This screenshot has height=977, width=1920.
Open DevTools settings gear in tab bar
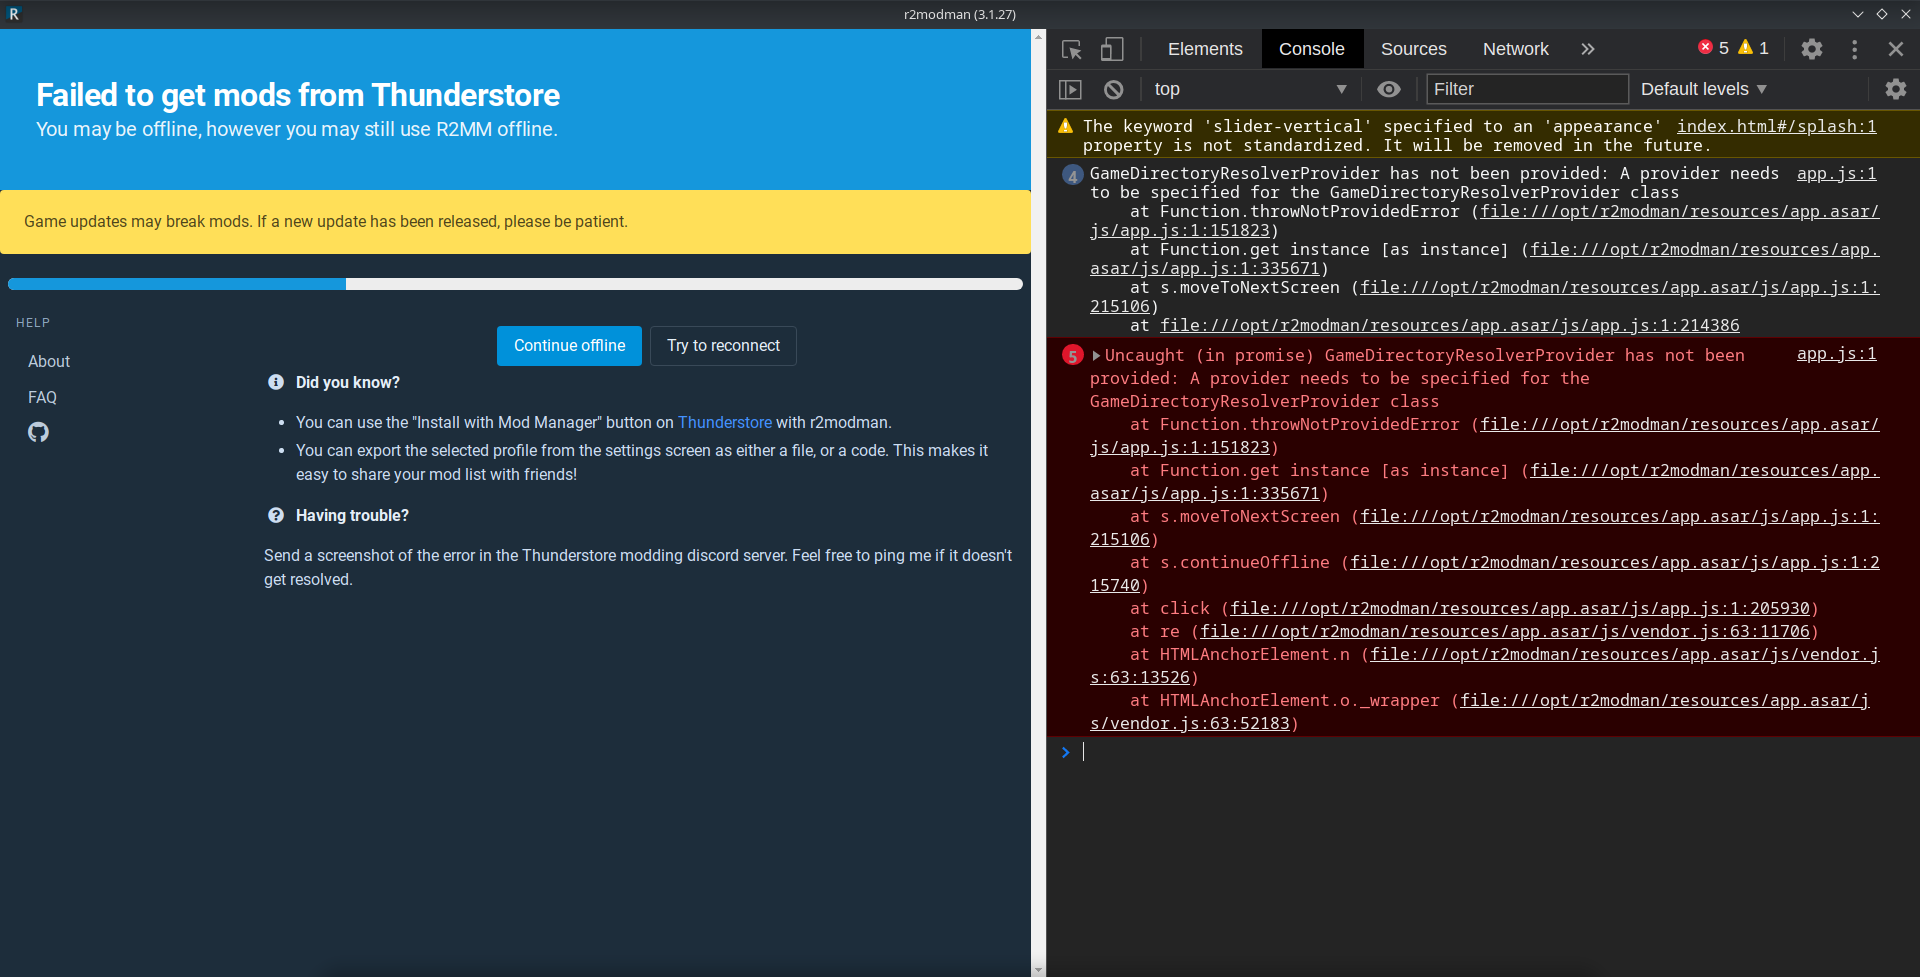click(1811, 49)
